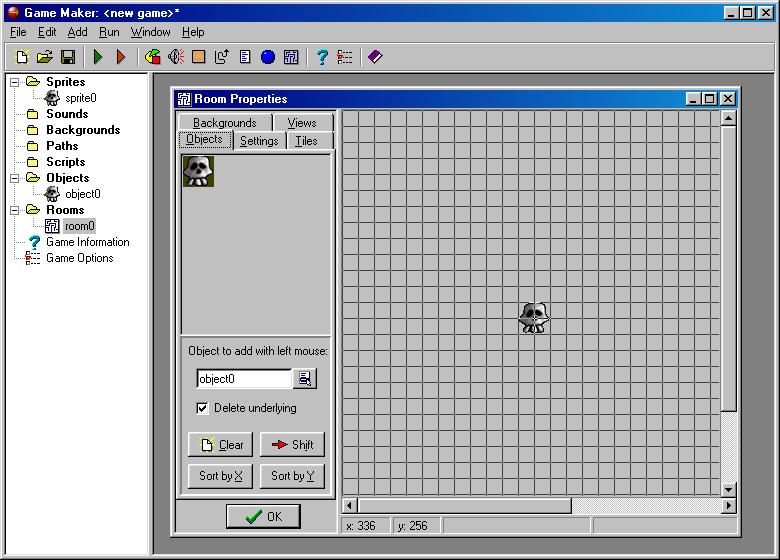780x560 pixels.
Task: Toggle the Delete underlying checkbox
Action: [x=202, y=408]
